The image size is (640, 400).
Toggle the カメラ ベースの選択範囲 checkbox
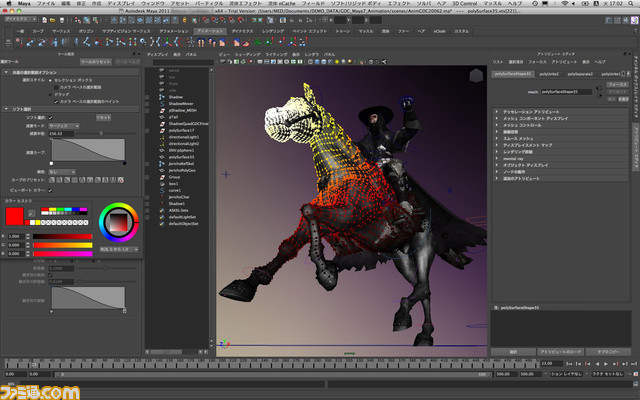pos(56,87)
